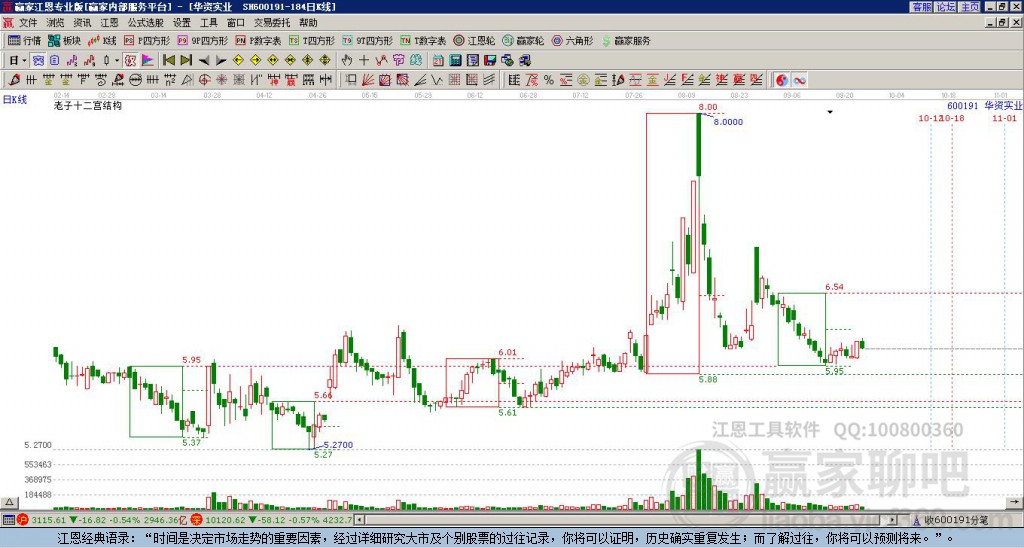Image resolution: width=1024 pixels, height=548 pixels.
Task: Open 赢家服务 with dollar icon
Action: point(626,40)
